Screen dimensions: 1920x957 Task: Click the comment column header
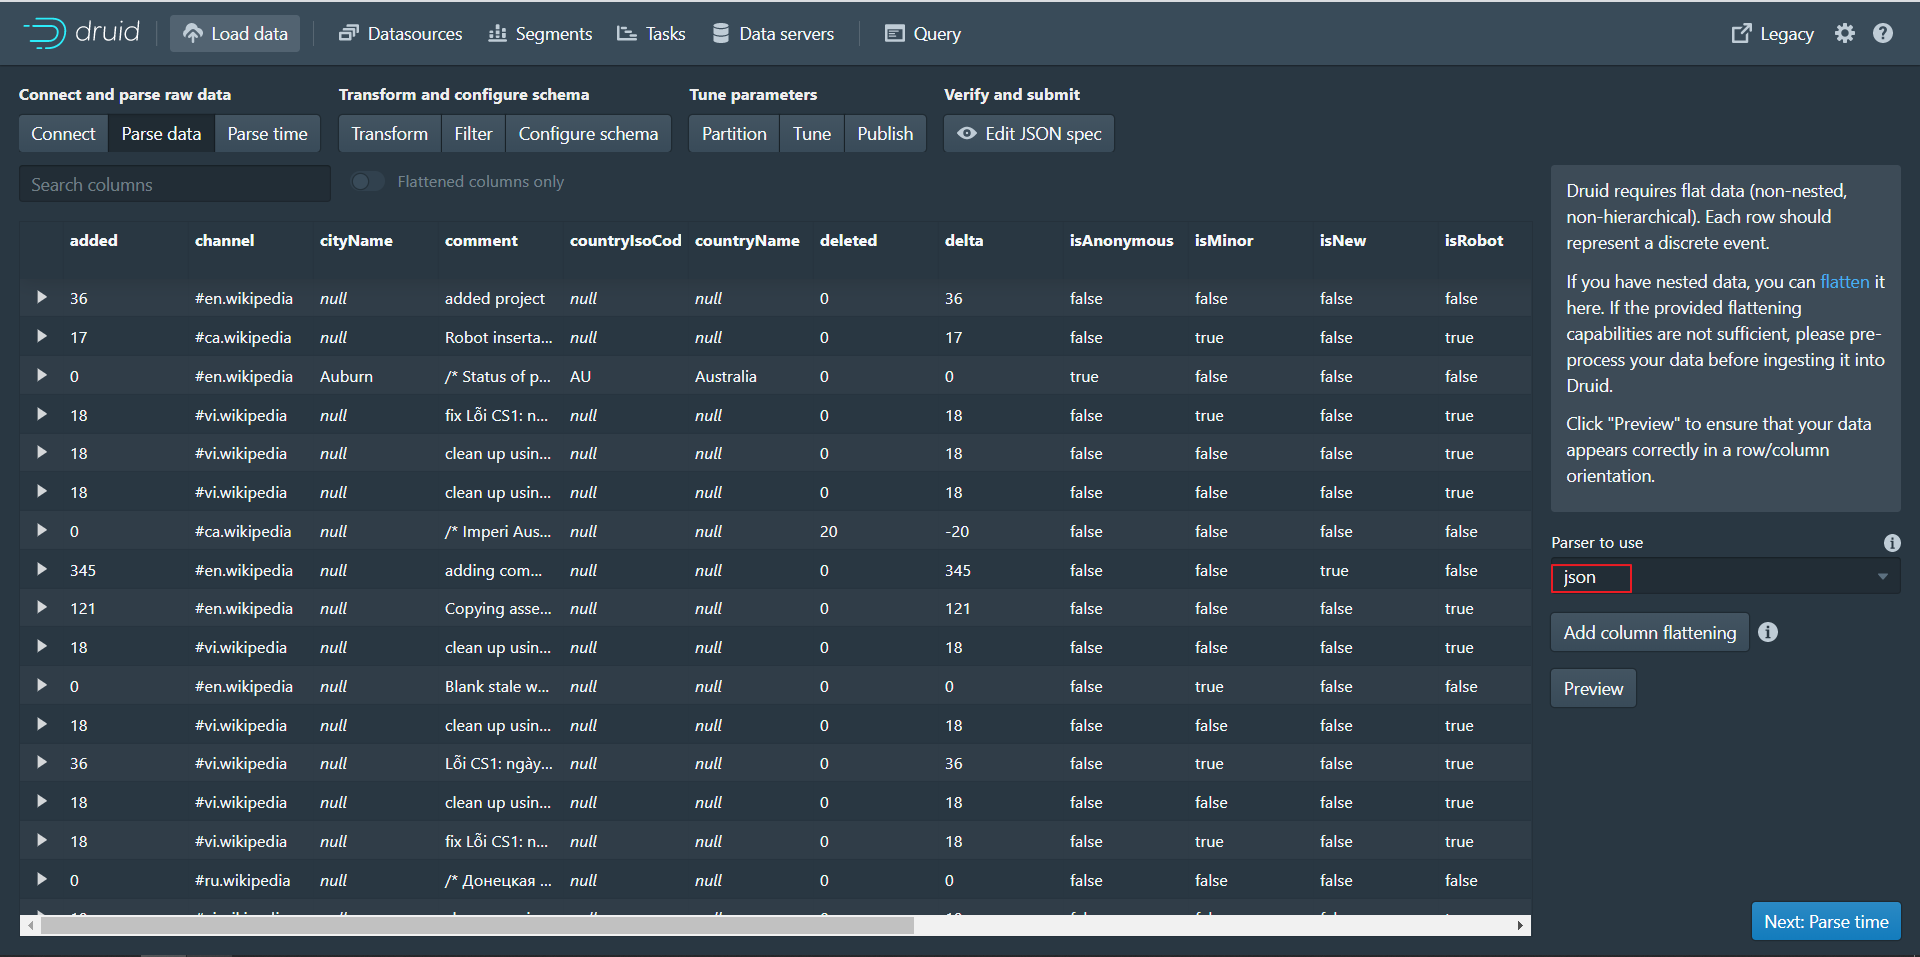[x=481, y=240]
